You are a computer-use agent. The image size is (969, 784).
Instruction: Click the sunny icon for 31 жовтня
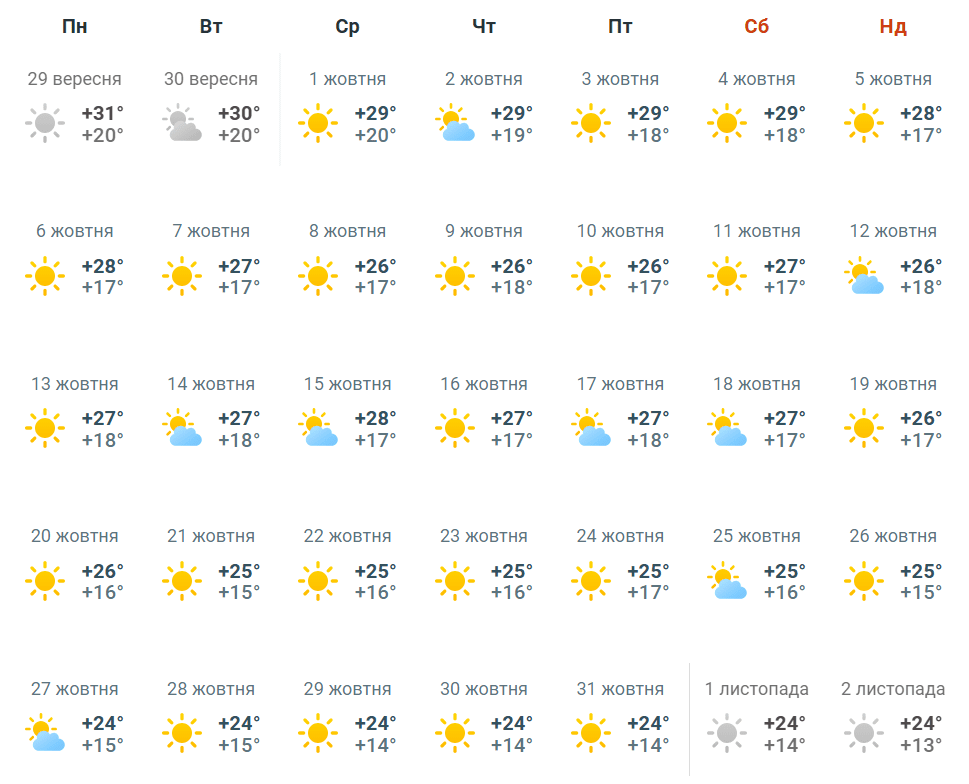(x=591, y=733)
